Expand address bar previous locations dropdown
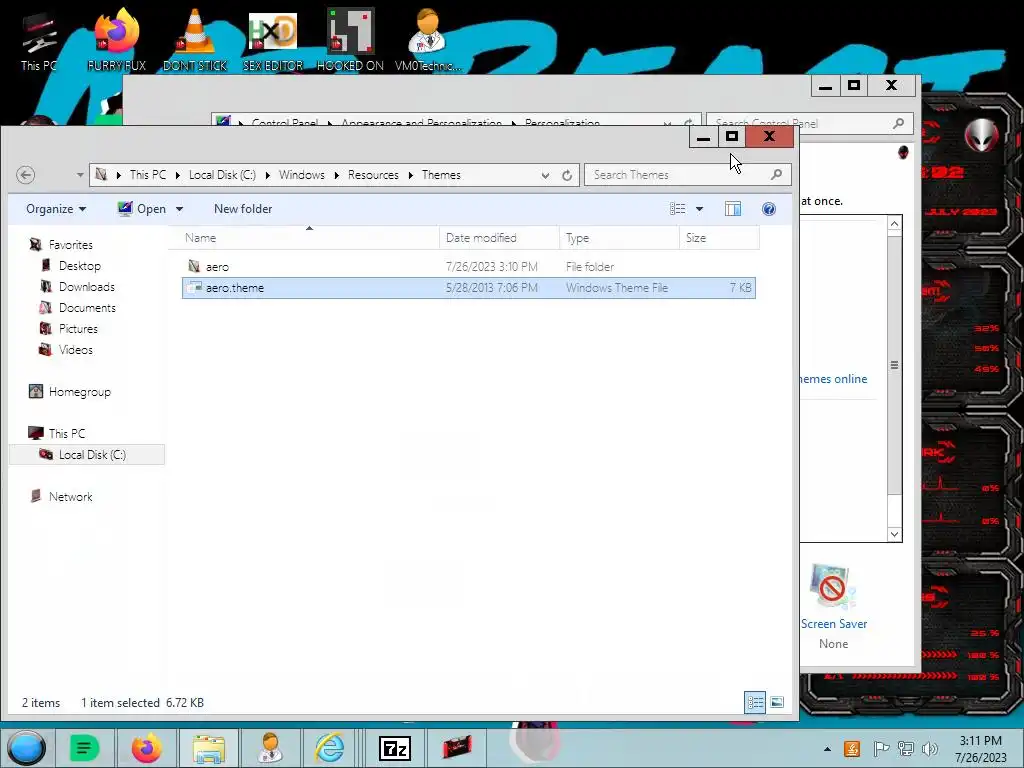This screenshot has height=768, width=1024. (545, 175)
